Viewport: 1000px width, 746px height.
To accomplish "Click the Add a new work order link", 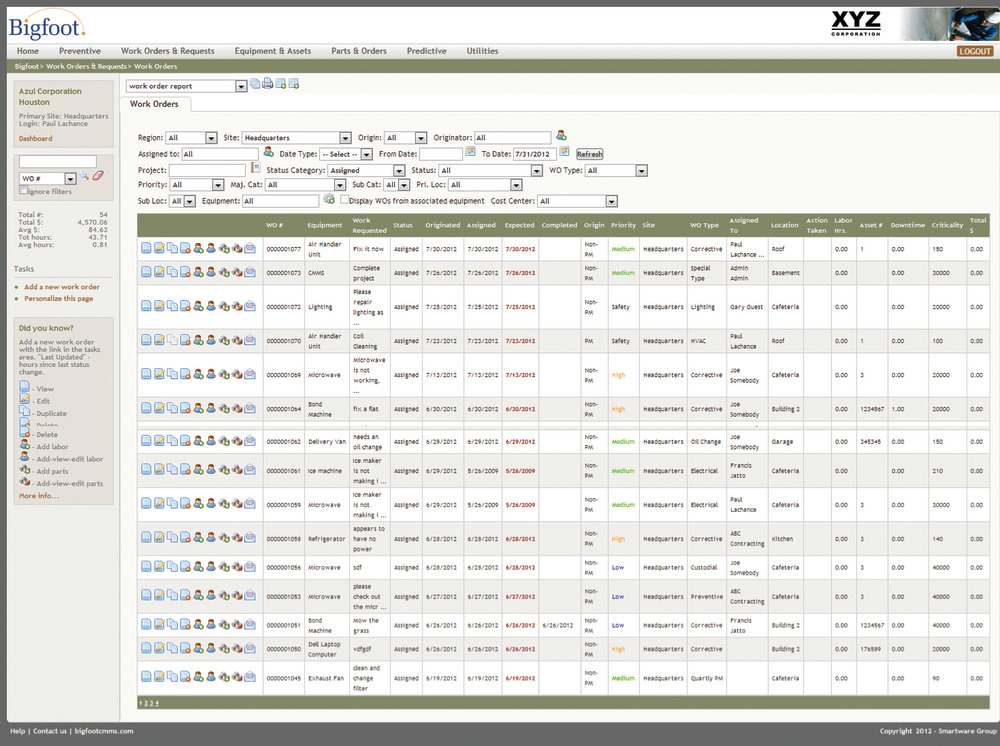I will coord(62,287).
